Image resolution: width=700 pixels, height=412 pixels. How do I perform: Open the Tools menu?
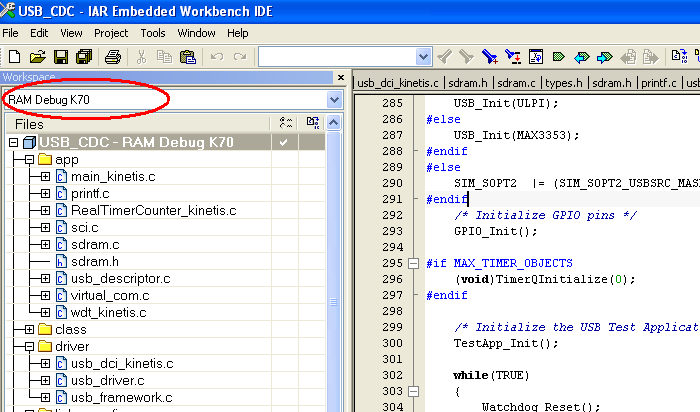(x=153, y=33)
